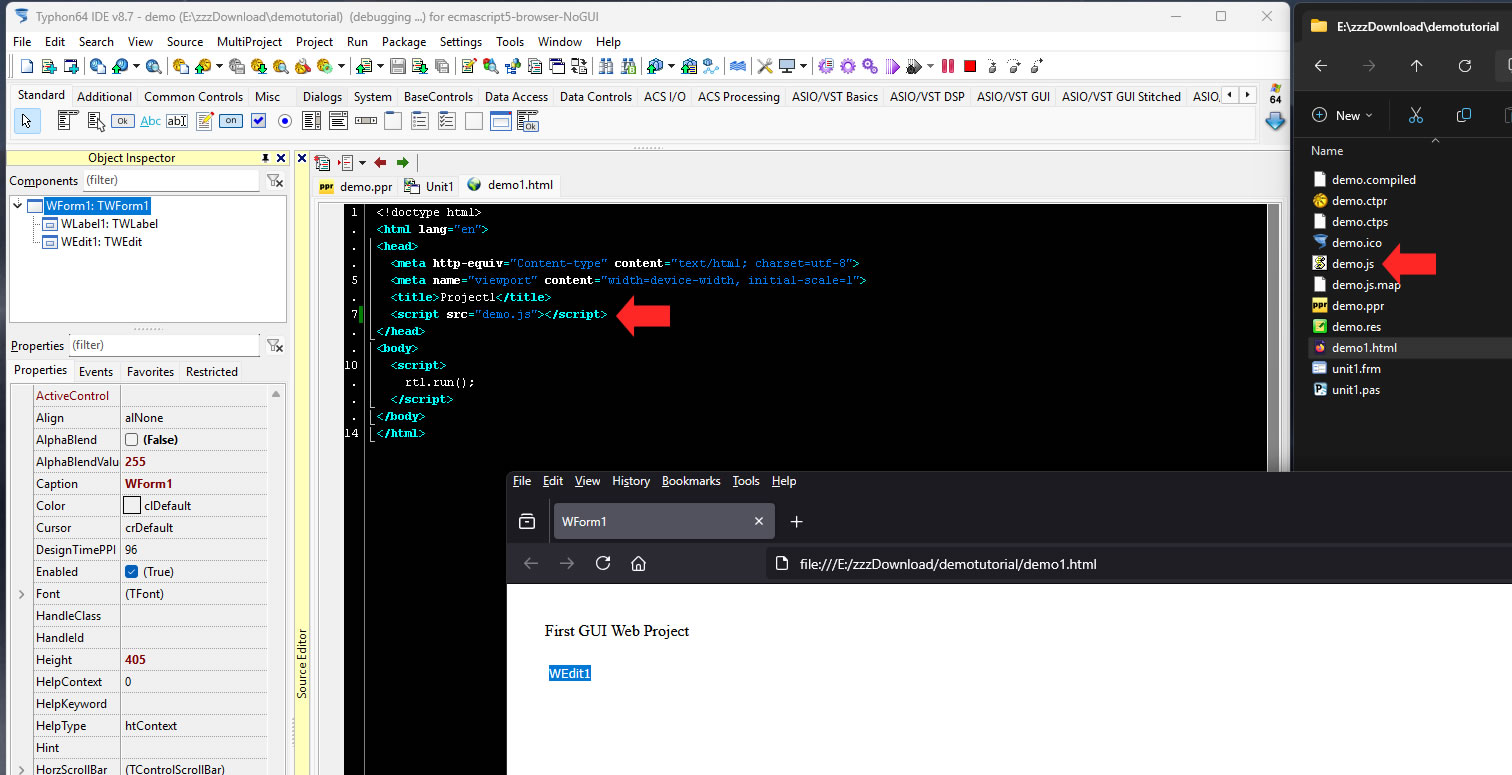Select WLabel1: TWLabel in component tree
This screenshot has height=775, width=1512.
click(109, 224)
